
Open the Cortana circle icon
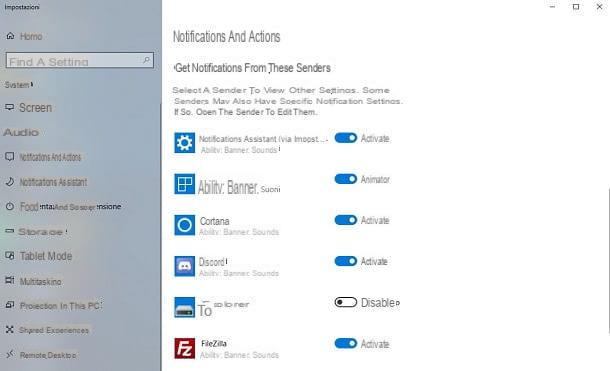184,225
